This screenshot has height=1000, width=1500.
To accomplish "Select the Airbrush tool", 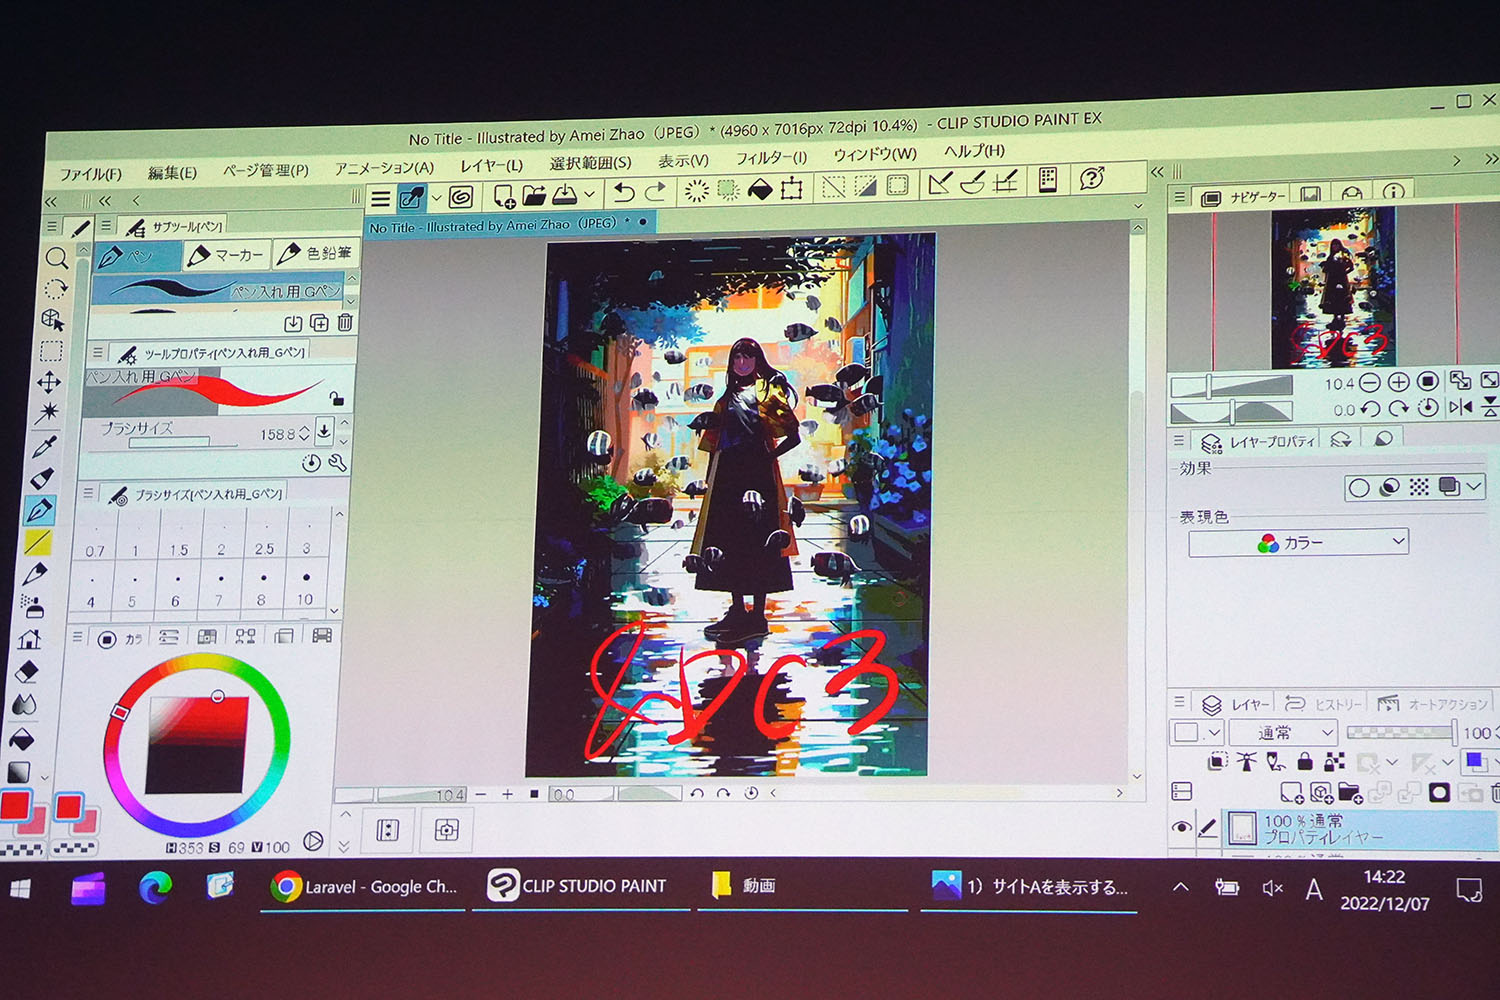I will point(31,605).
